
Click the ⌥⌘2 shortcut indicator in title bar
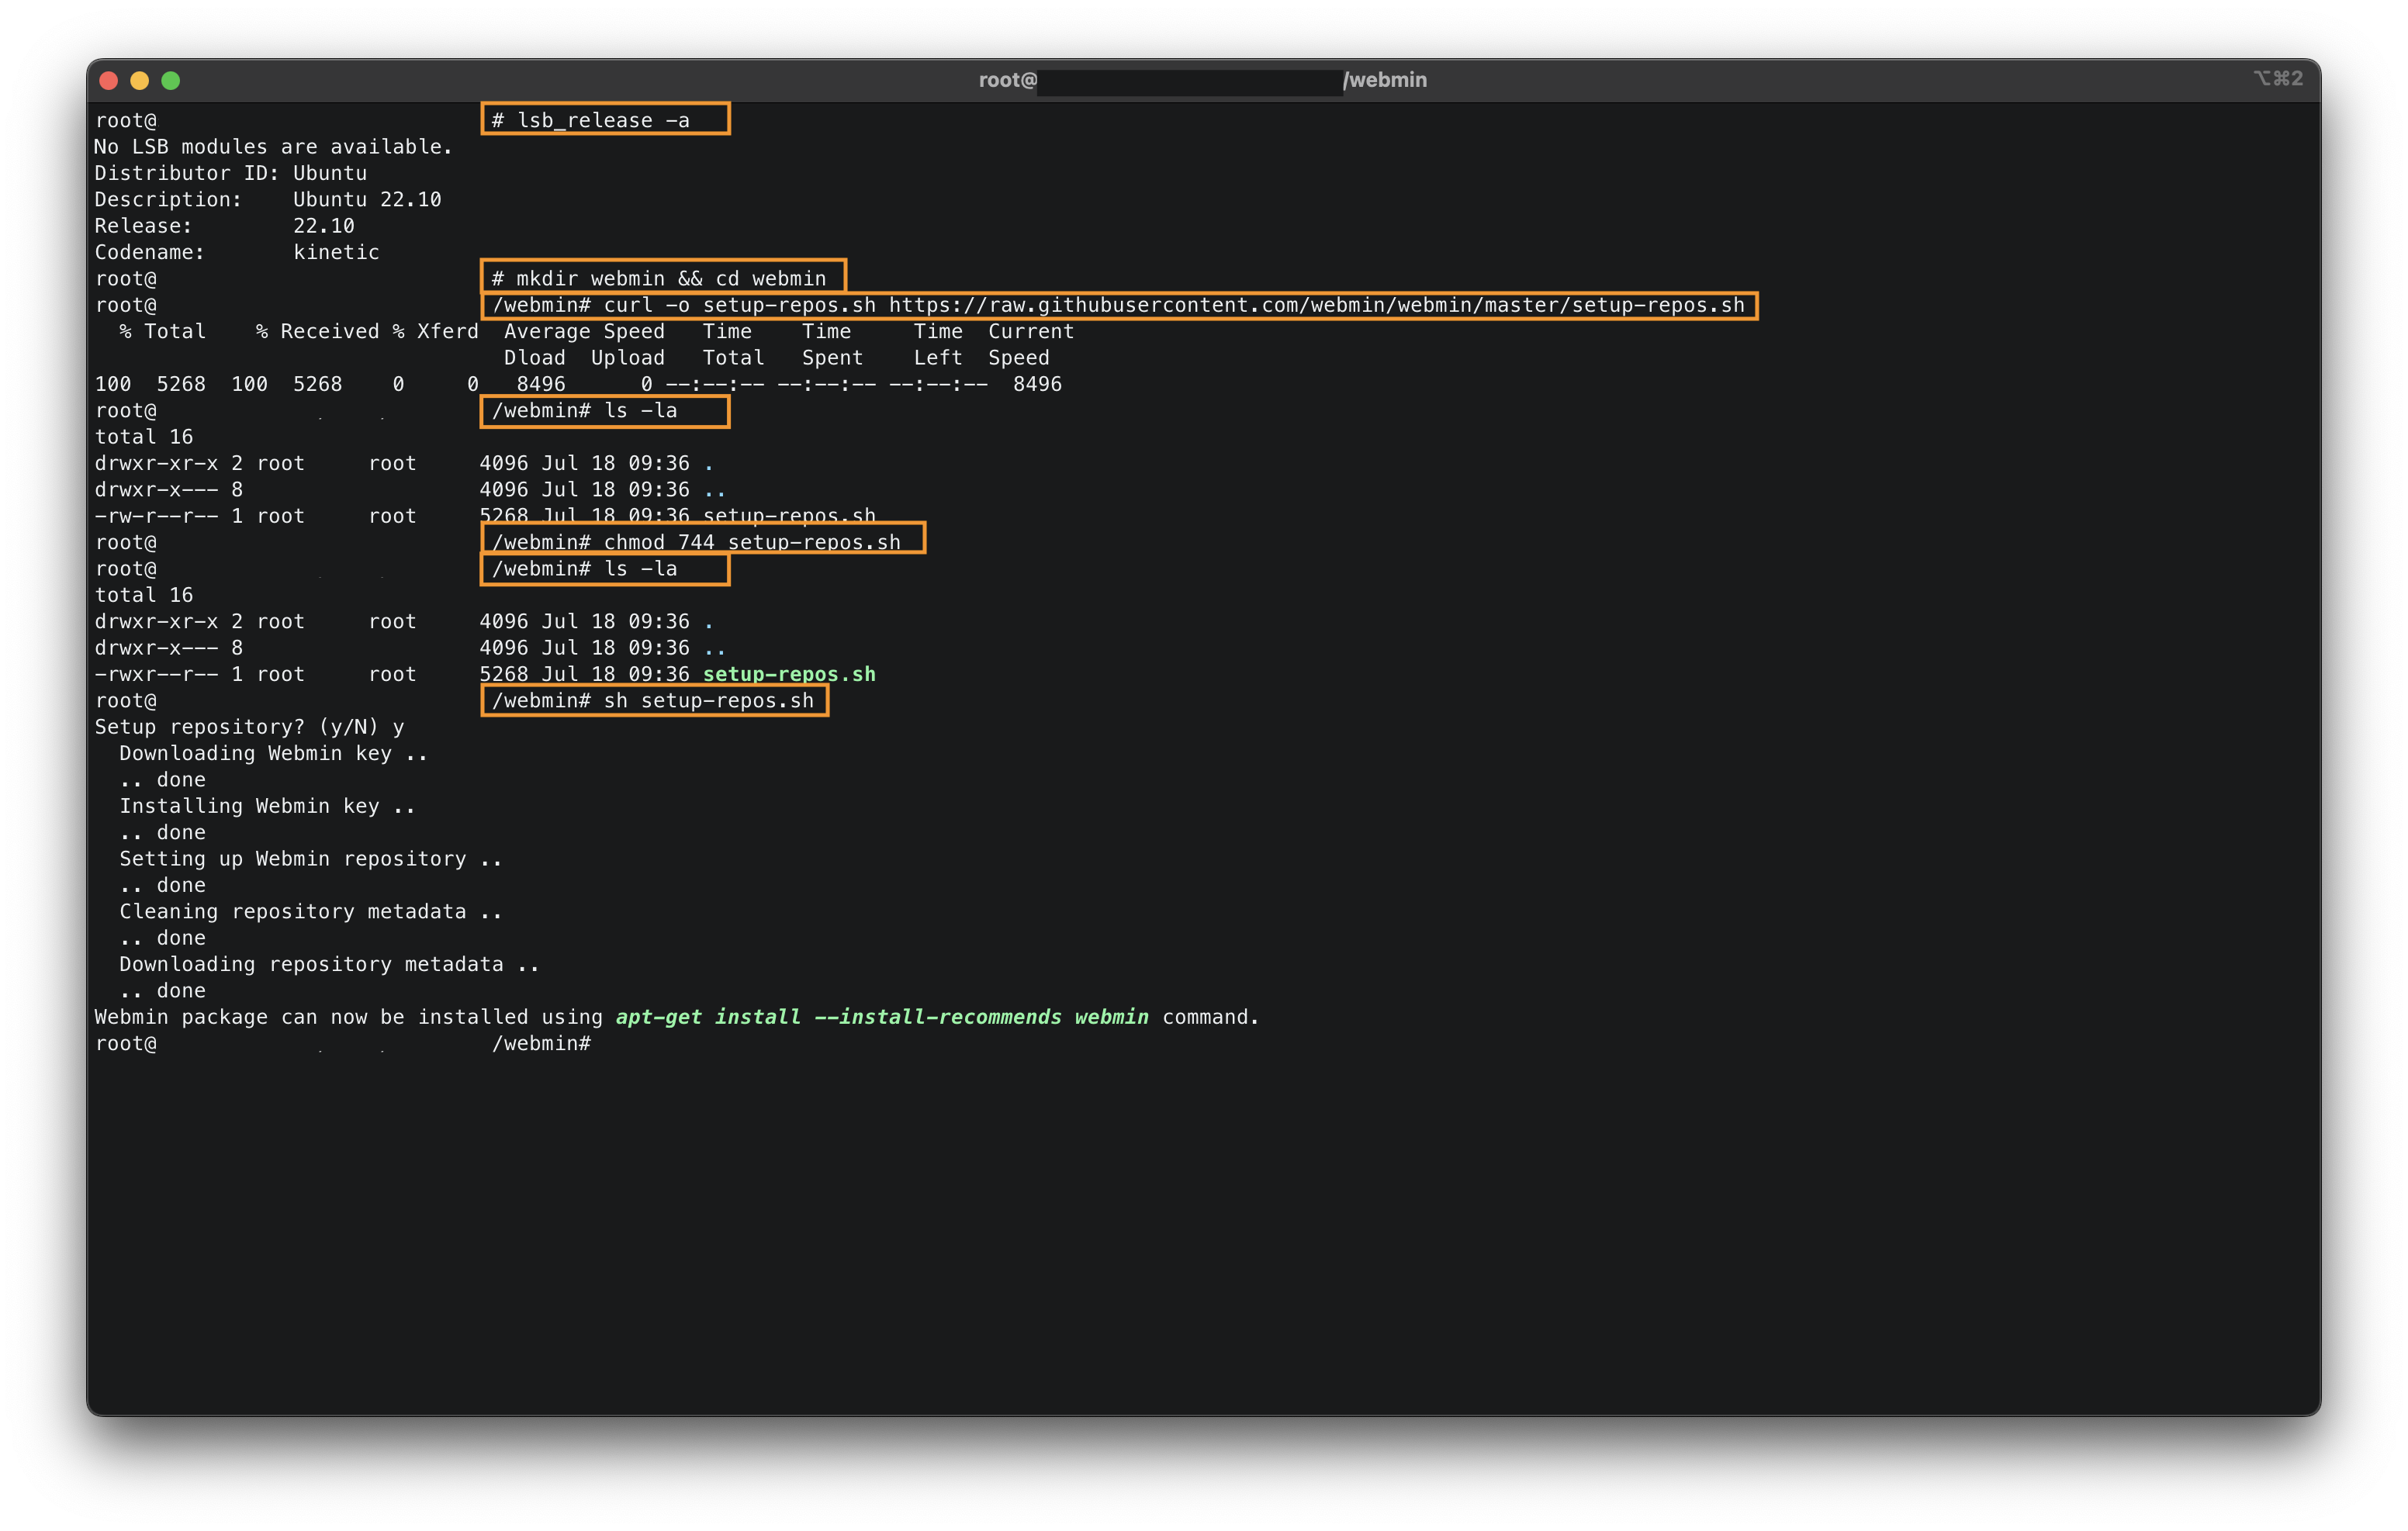tap(2279, 78)
